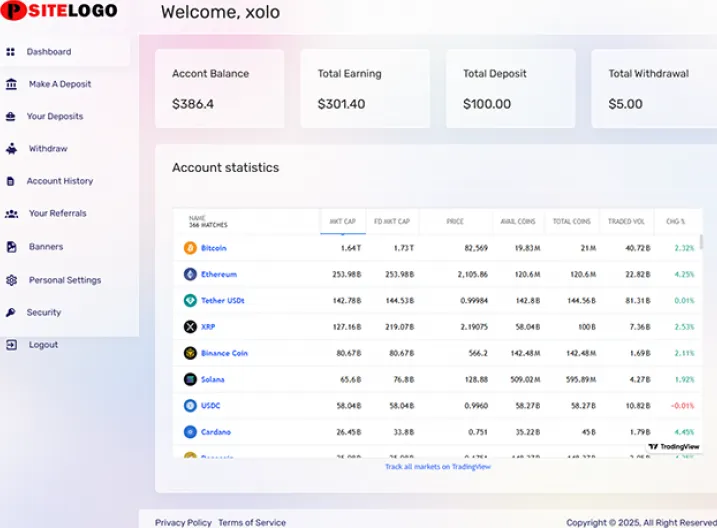Image resolution: width=717 pixels, height=528 pixels.
Task: Open Your Deposits page
Action: point(55,117)
